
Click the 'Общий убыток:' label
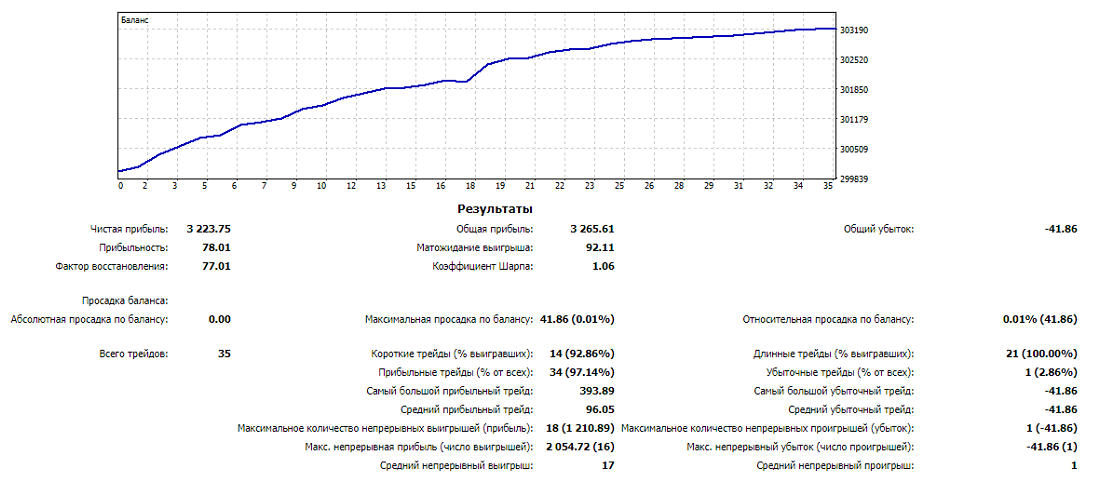point(879,229)
